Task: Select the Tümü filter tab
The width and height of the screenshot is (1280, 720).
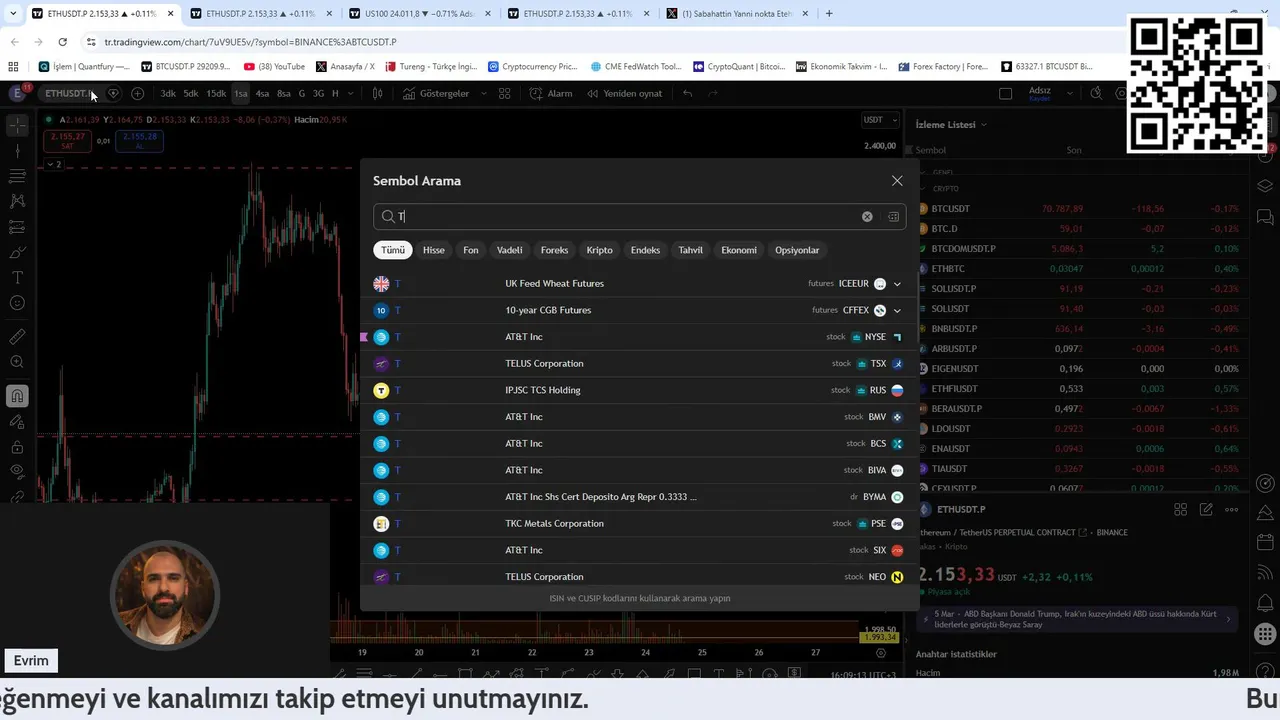Action: tap(393, 250)
